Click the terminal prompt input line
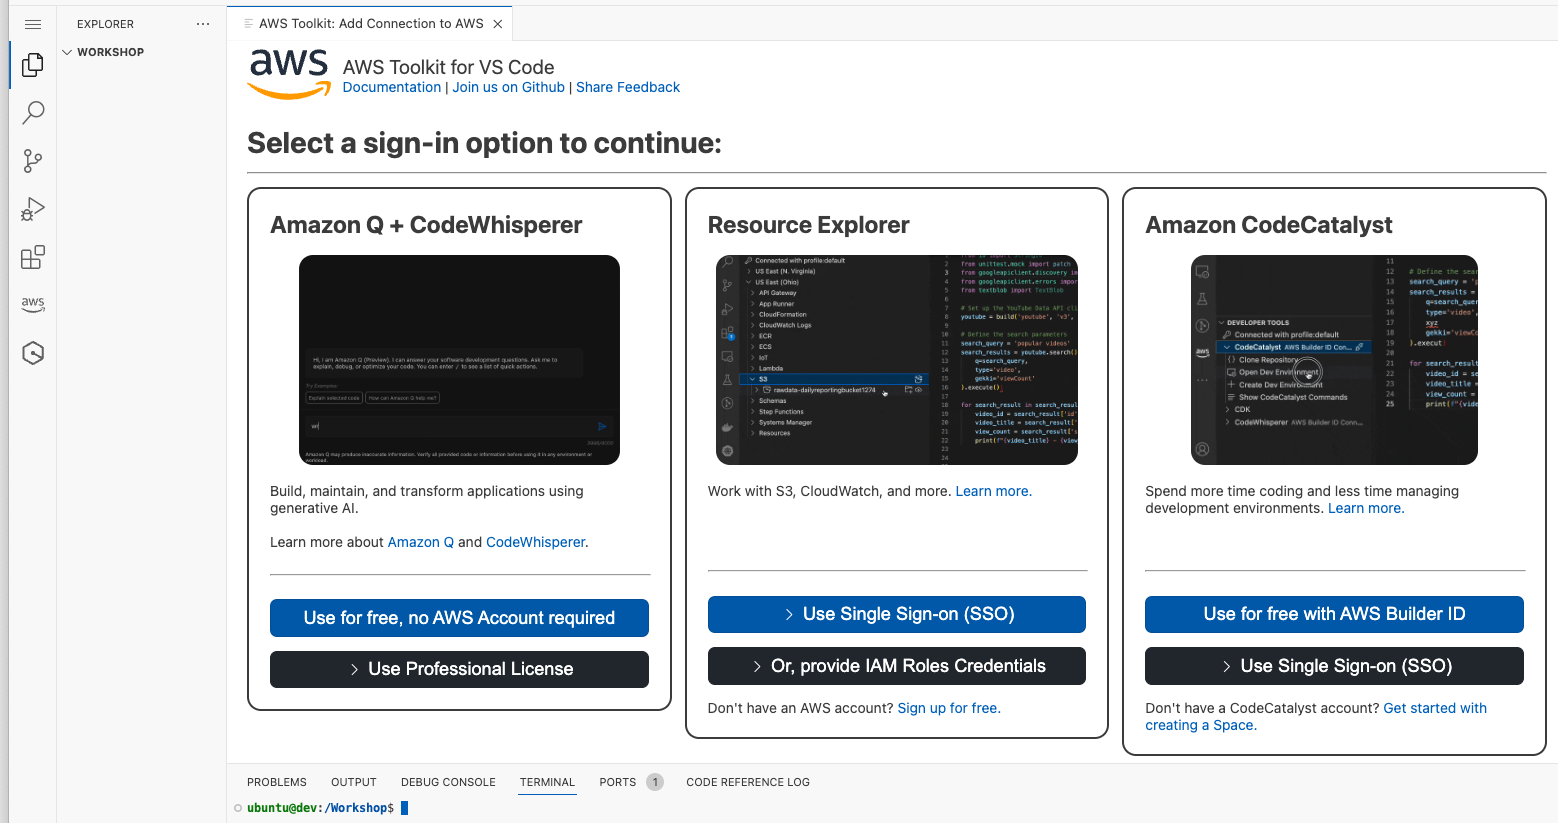 click(890, 808)
